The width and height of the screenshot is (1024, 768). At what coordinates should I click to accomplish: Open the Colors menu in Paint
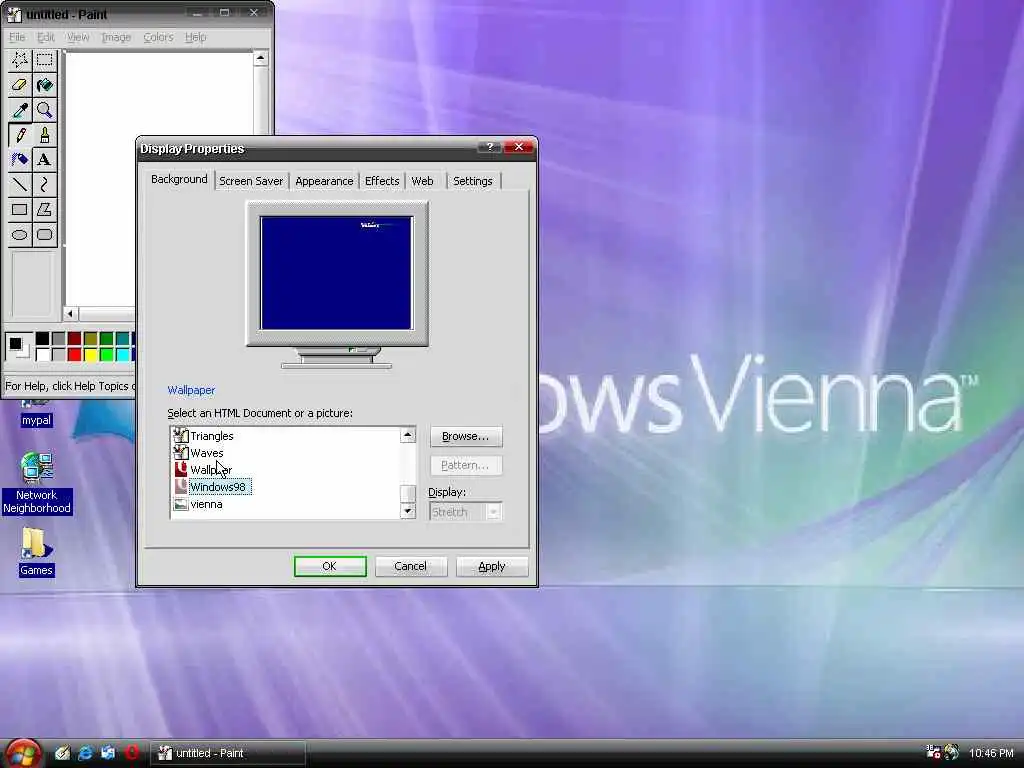pyautogui.click(x=158, y=37)
